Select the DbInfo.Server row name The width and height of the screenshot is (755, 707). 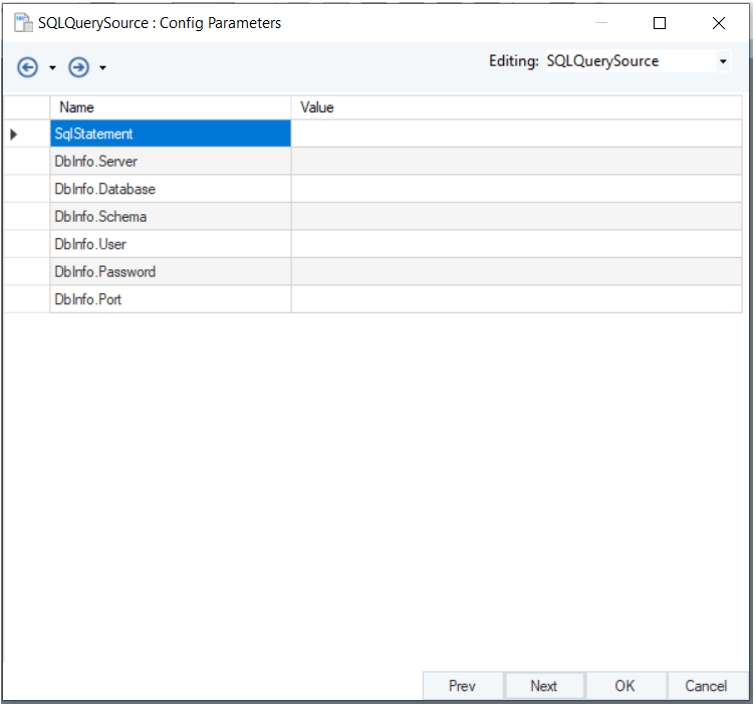(x=170, y=161)
